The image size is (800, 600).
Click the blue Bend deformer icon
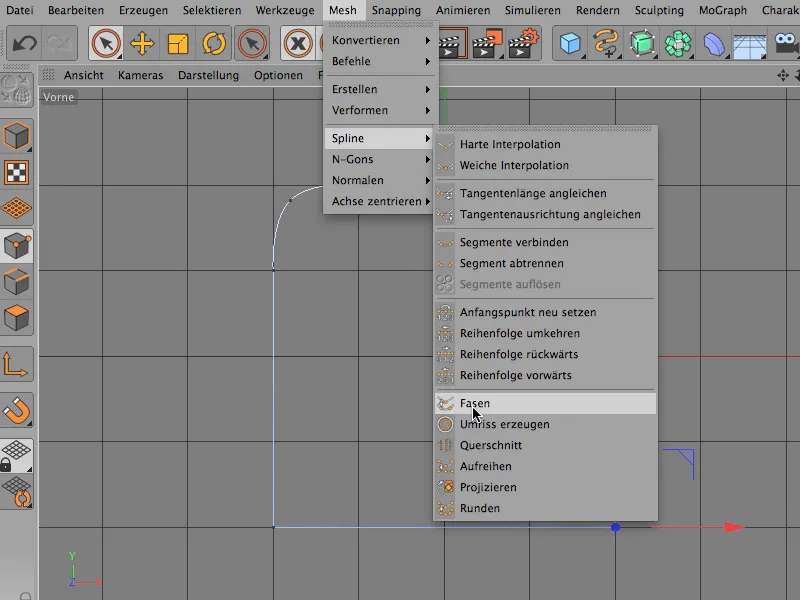[714, 43]
